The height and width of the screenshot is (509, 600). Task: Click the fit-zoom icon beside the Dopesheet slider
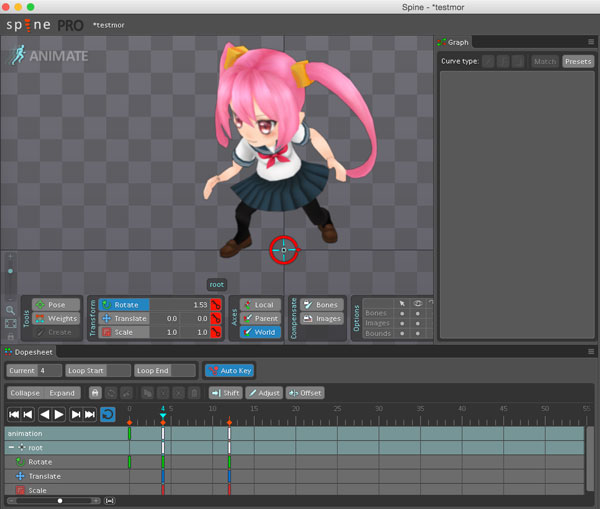109,500
